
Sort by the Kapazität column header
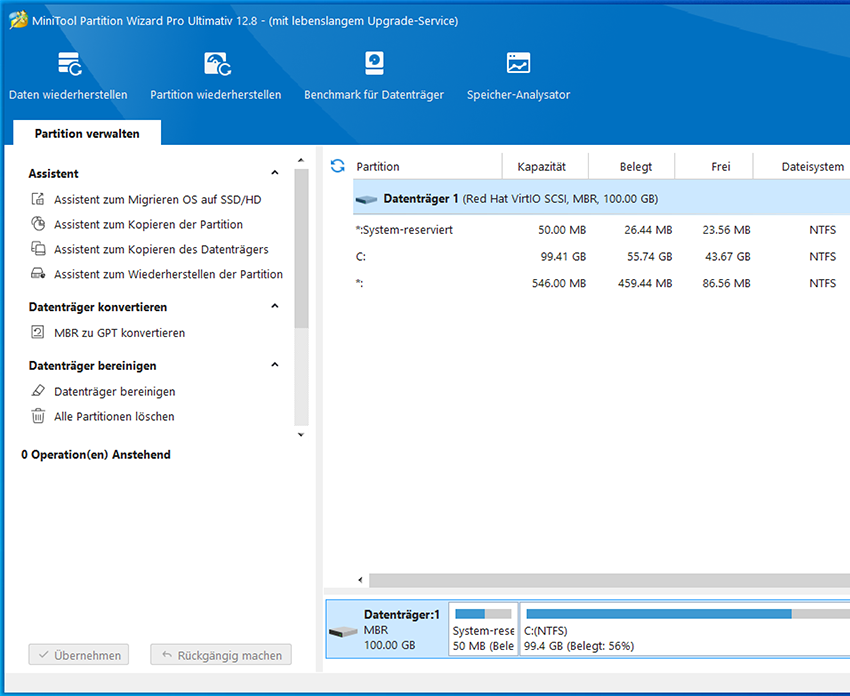[541, 167]
